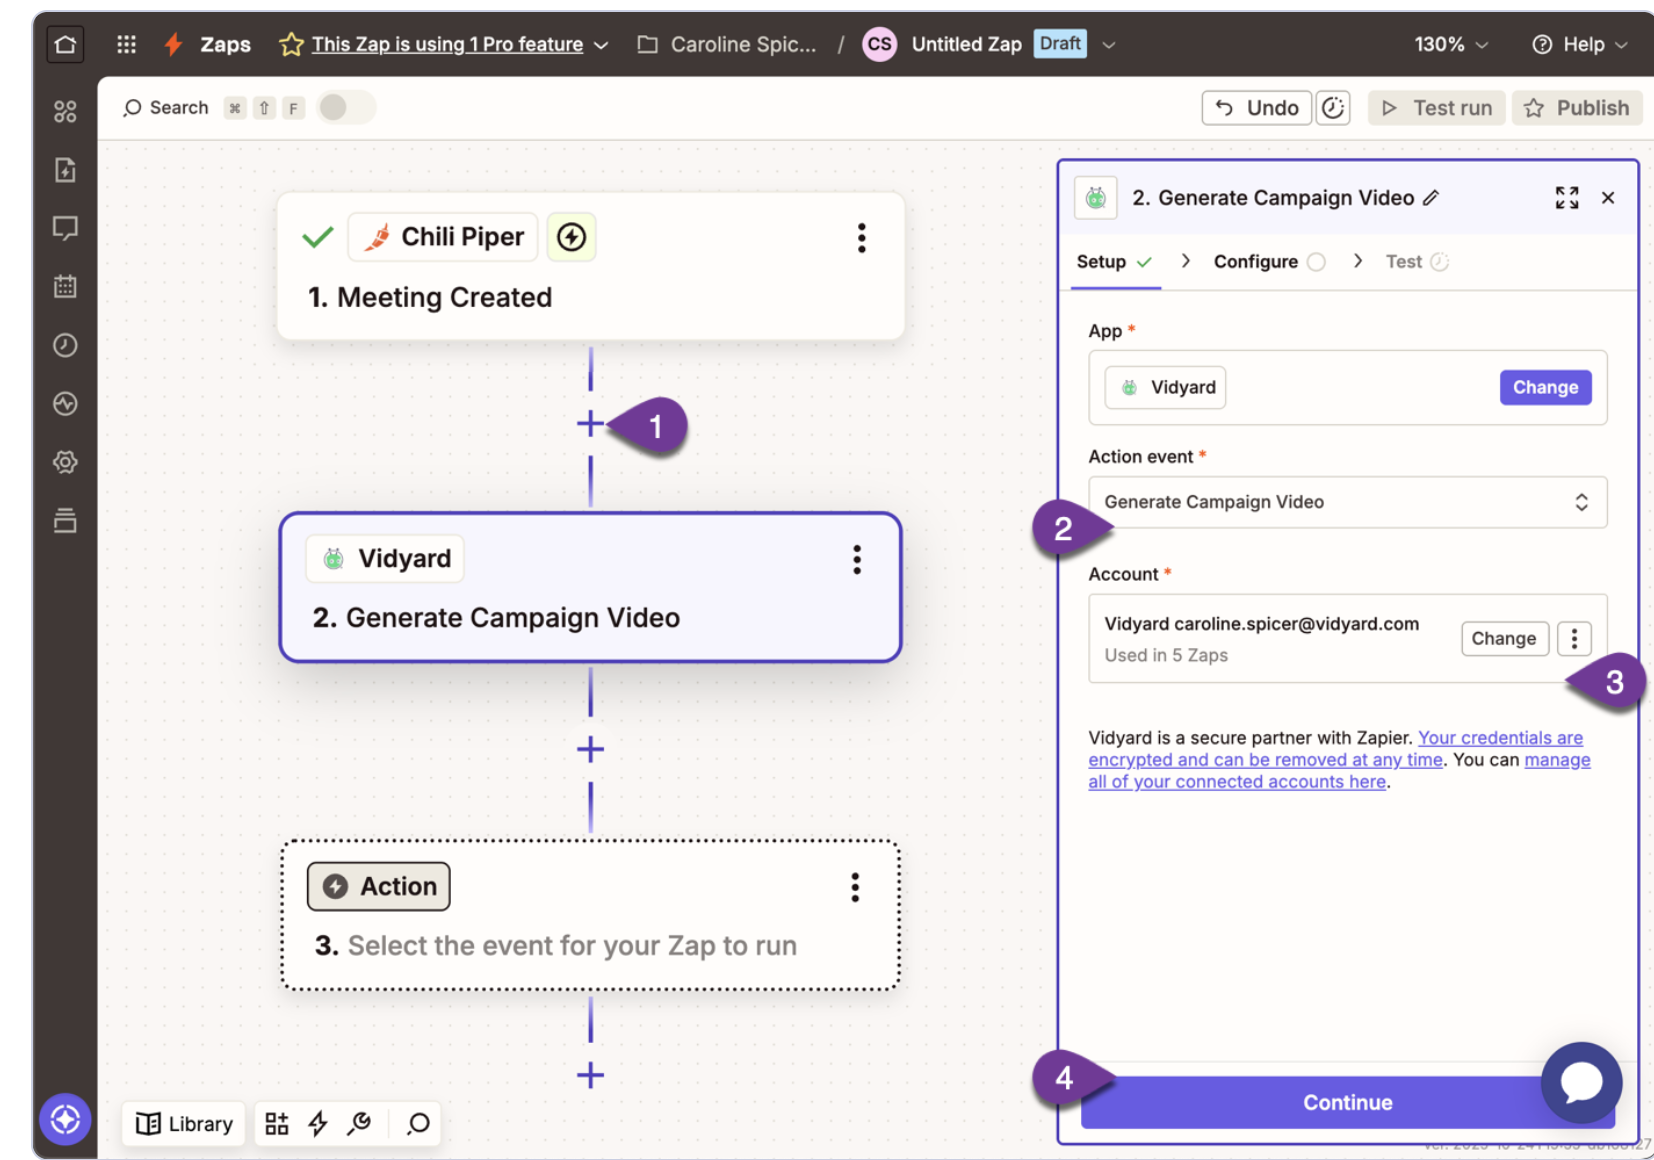The image size is (1654, 1160).
Task: Click the wrench tool icon in bottom toolbar
Action: tap(359, 1124)
